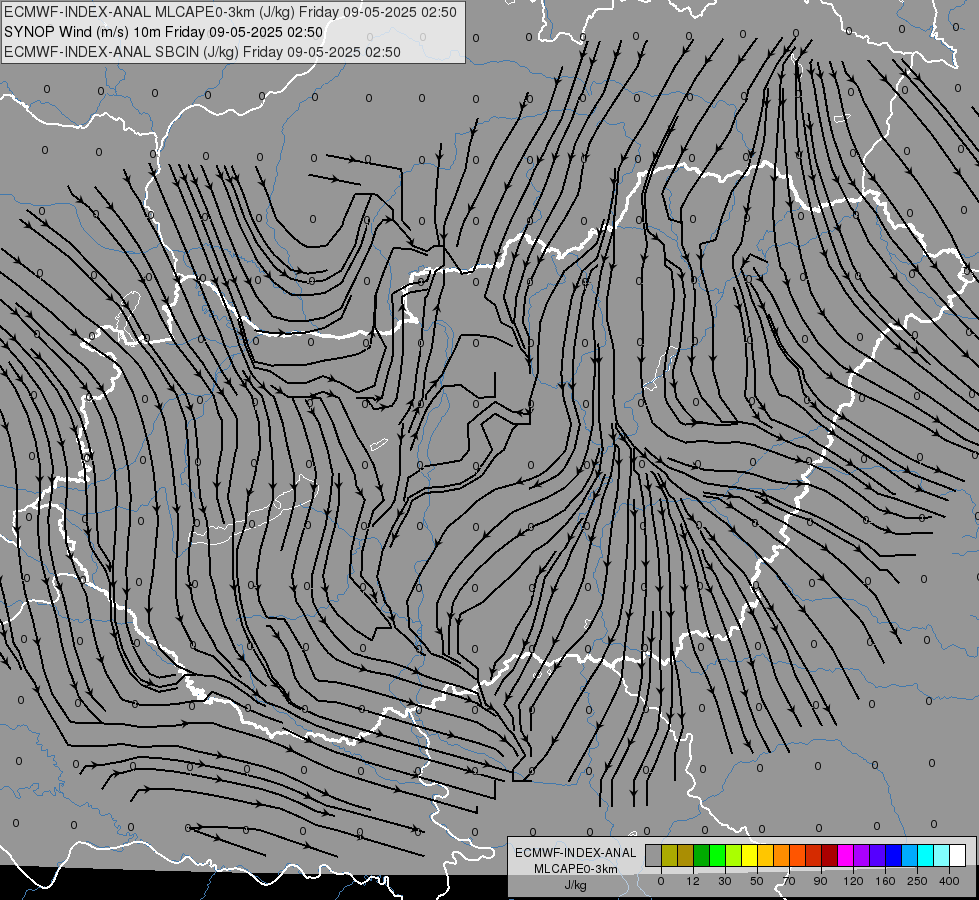Click the pure blue legend swatch
Screen dimensions: 979x900
tap(894, 855)
